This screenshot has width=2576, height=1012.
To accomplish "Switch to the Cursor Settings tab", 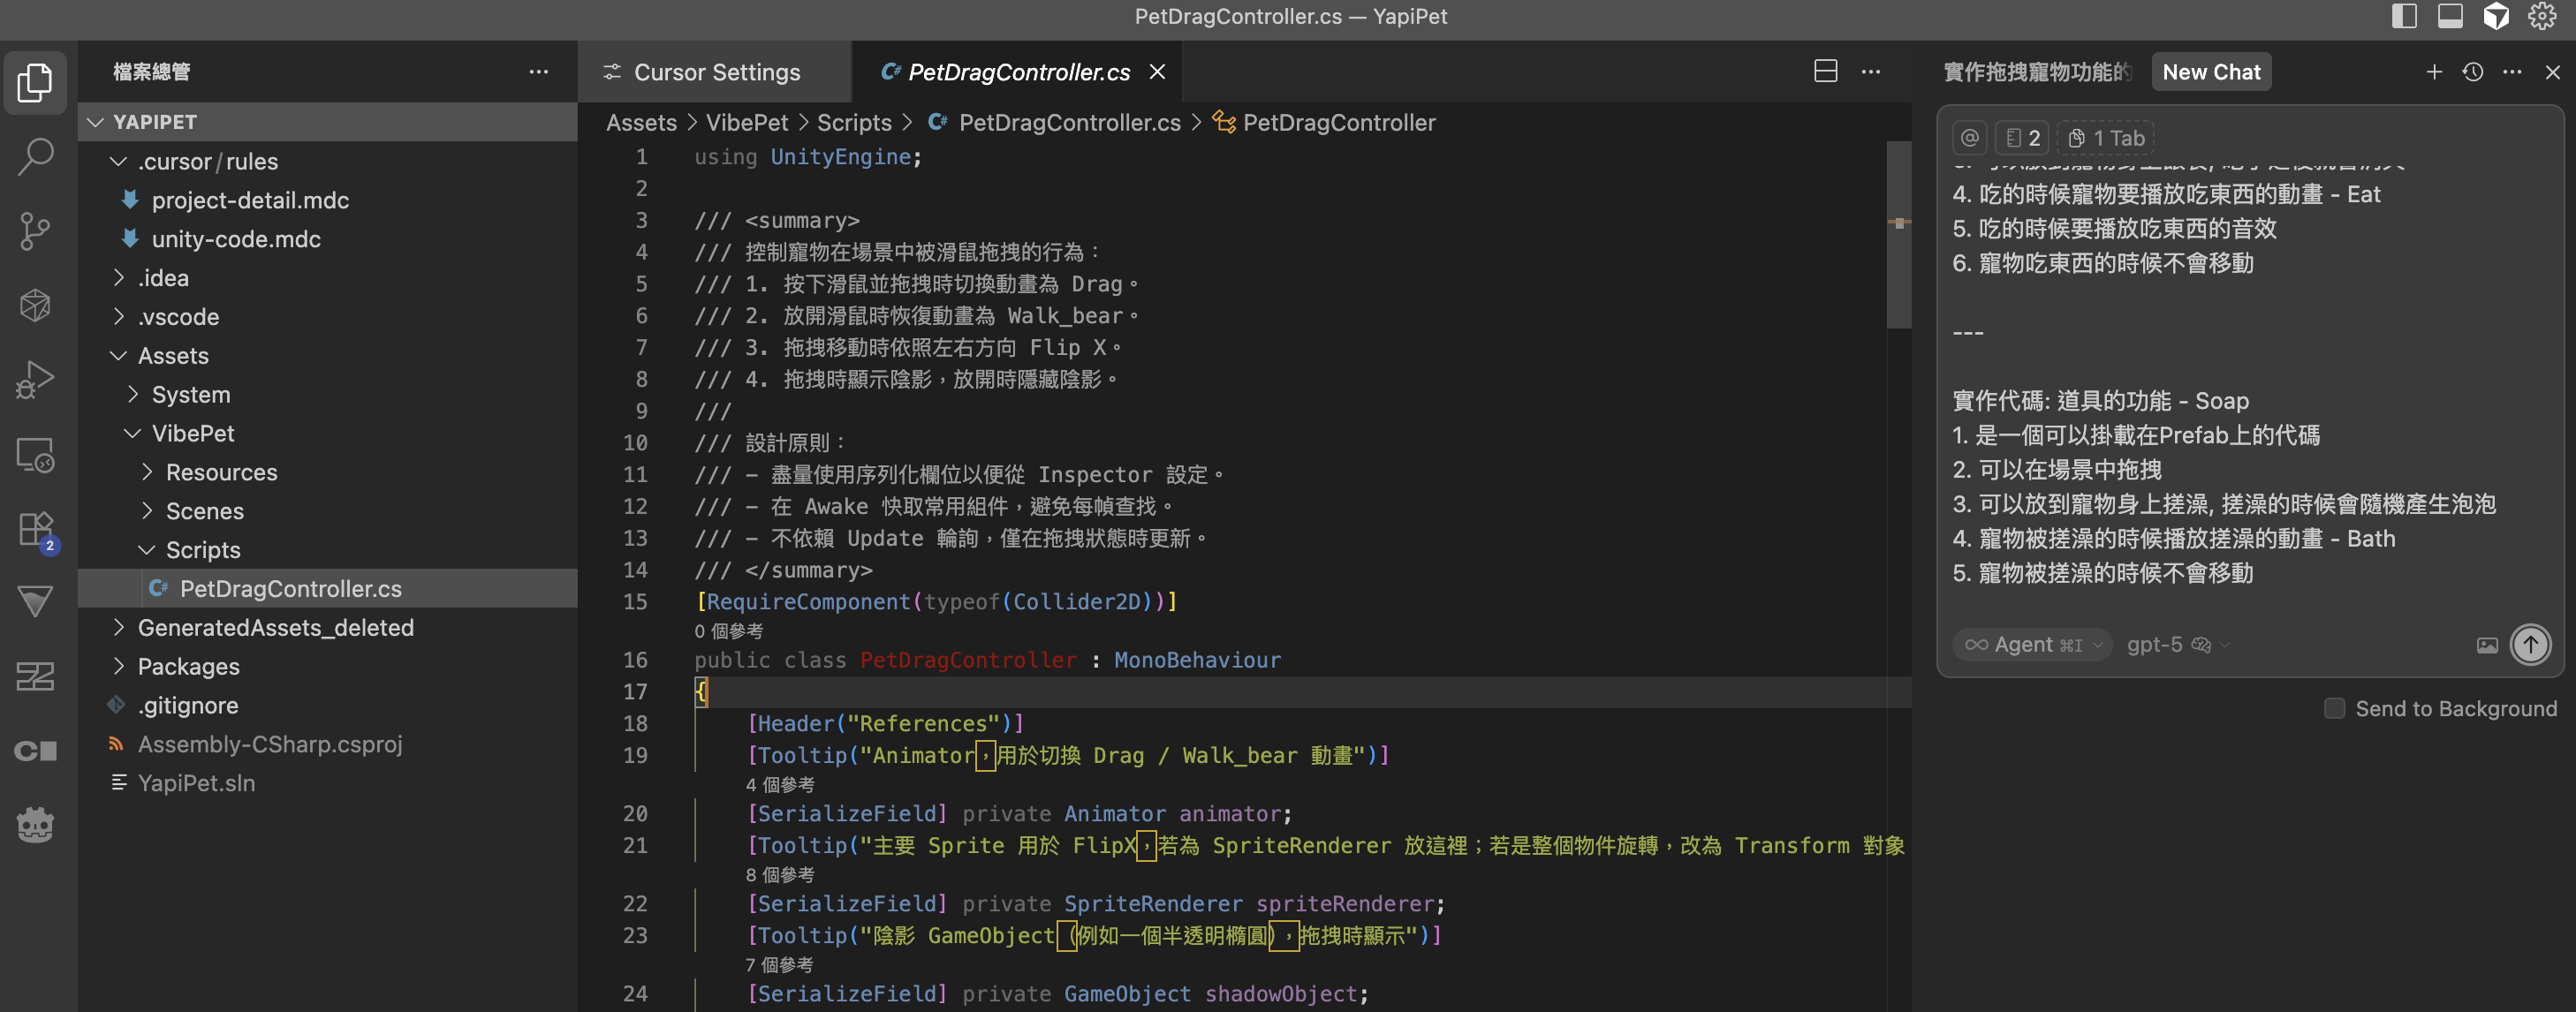I will pyautogui.click(x=715, y=72).
